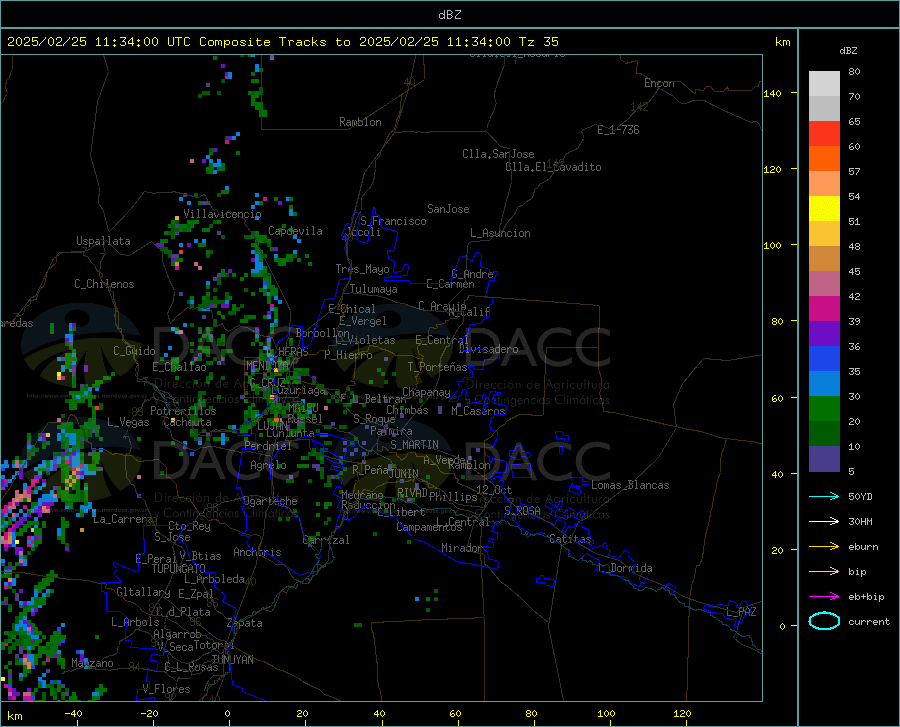Click the 'dBZ' title in the top bar
900x727 pixels.
click(449, 15)
